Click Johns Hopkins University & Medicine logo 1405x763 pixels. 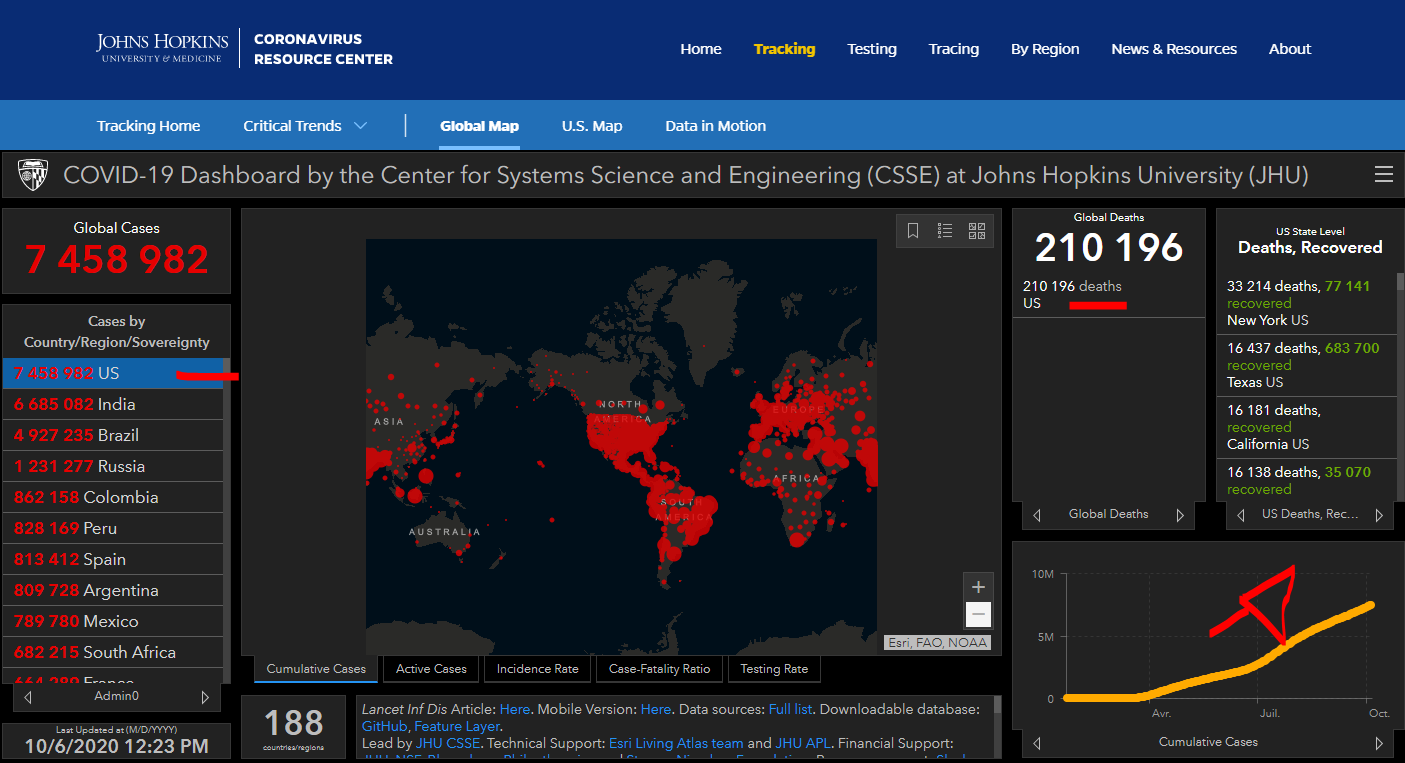[162, 48]
